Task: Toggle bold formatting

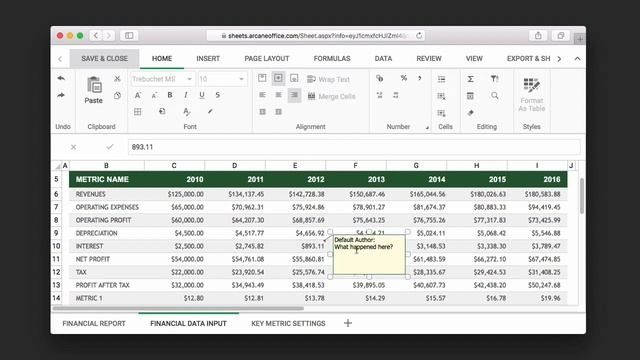Action: coord(170,95)
